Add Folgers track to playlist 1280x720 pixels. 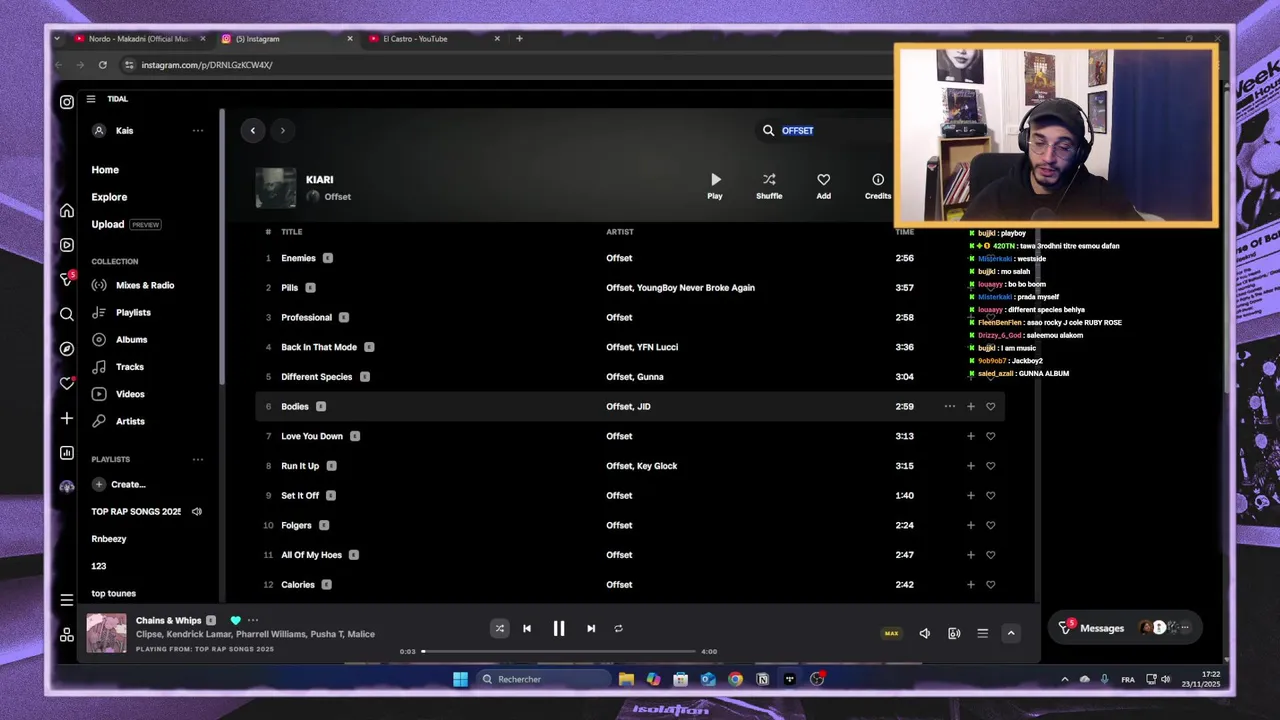(970, 525)
